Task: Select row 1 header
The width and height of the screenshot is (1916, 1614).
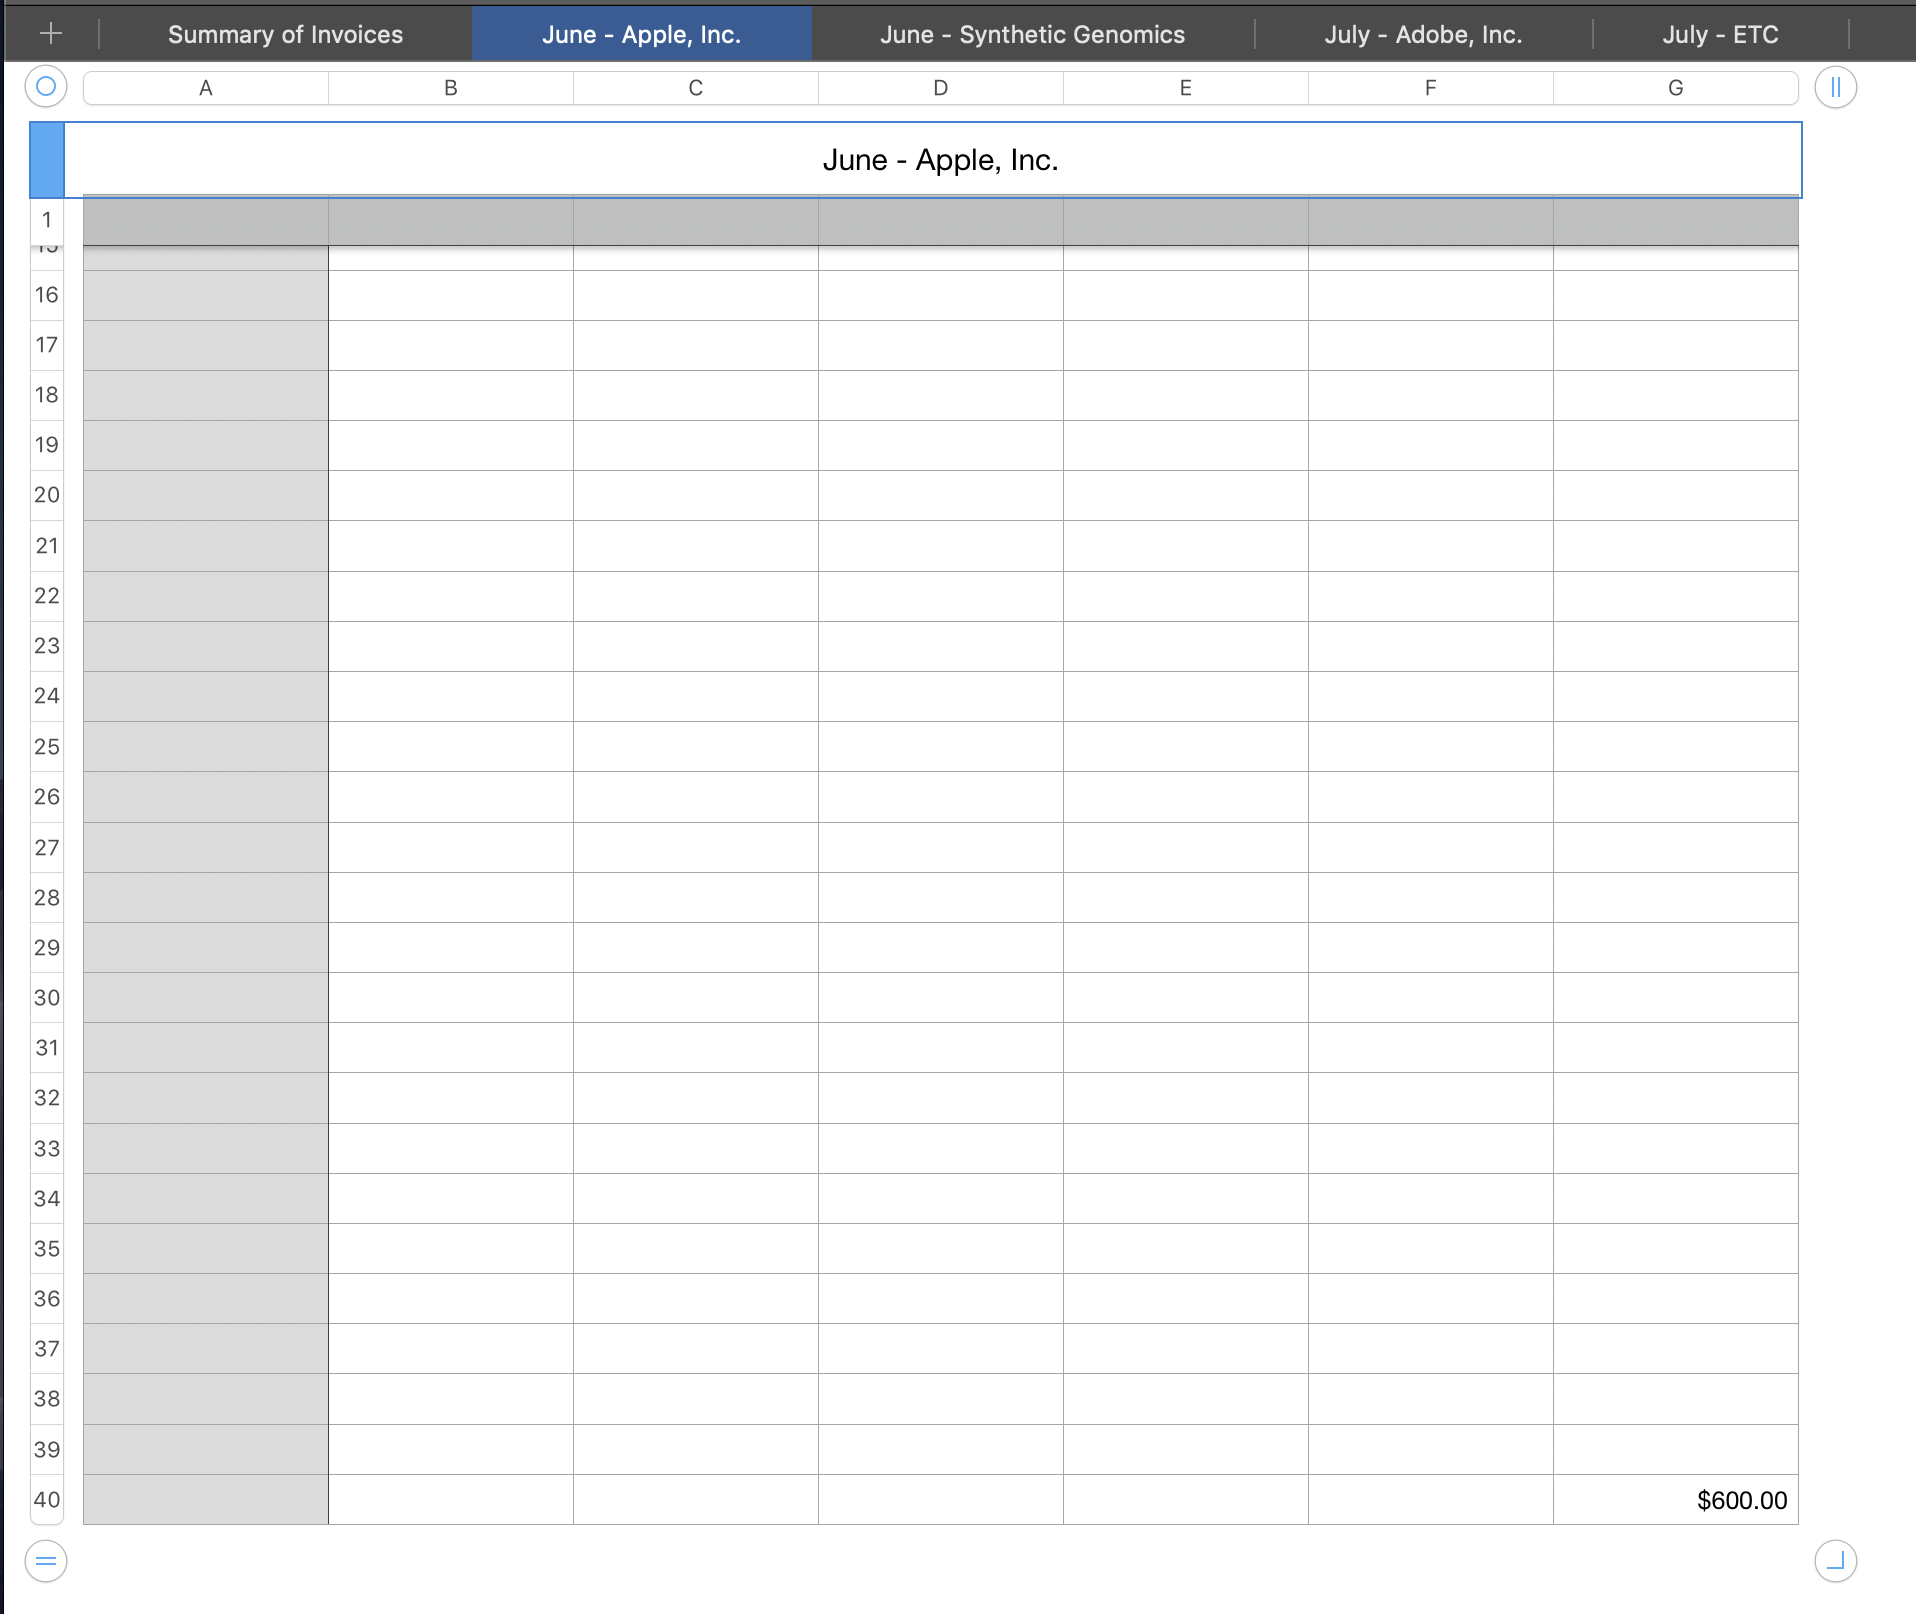Action: (47, 220)
